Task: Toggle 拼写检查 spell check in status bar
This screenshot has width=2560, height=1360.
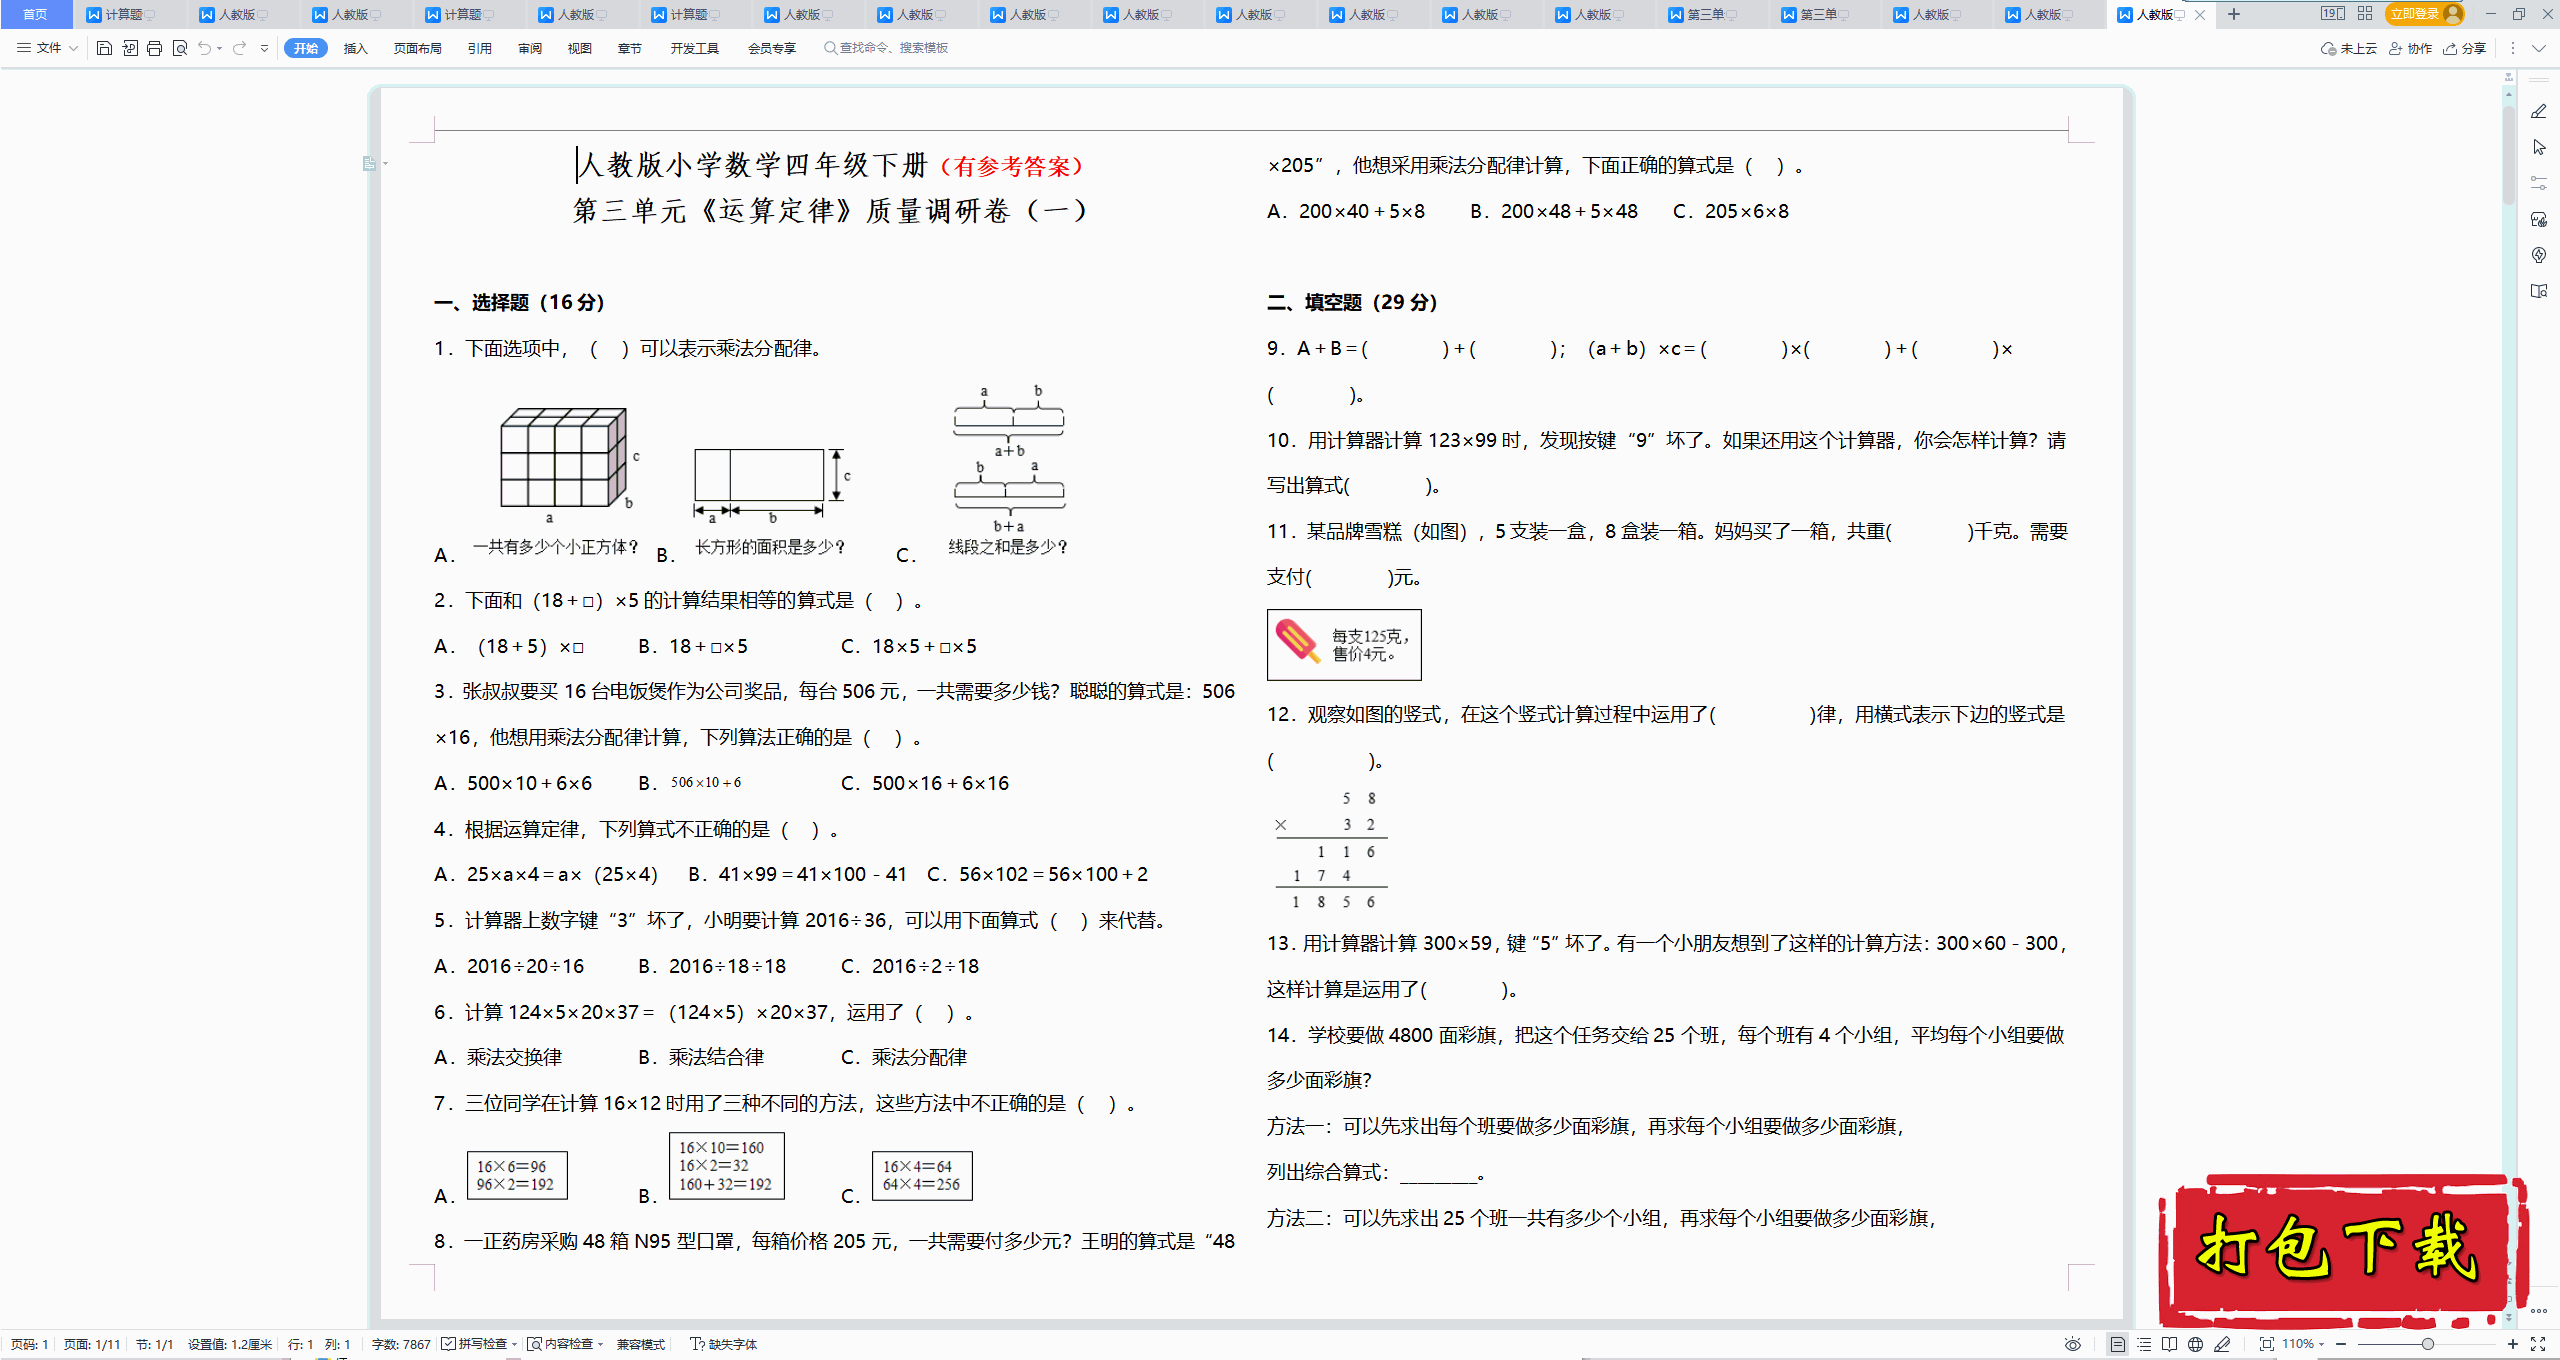Action: 474,1344
